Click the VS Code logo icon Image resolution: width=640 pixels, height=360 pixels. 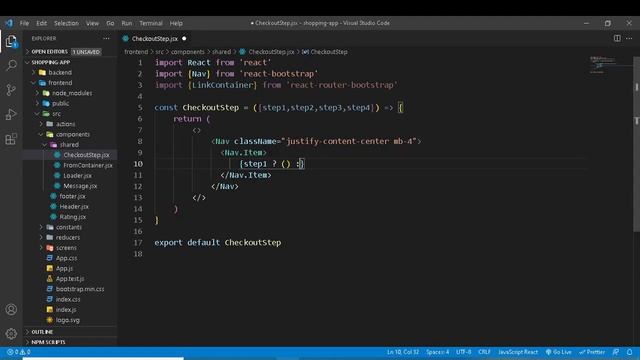coord(9,23)
